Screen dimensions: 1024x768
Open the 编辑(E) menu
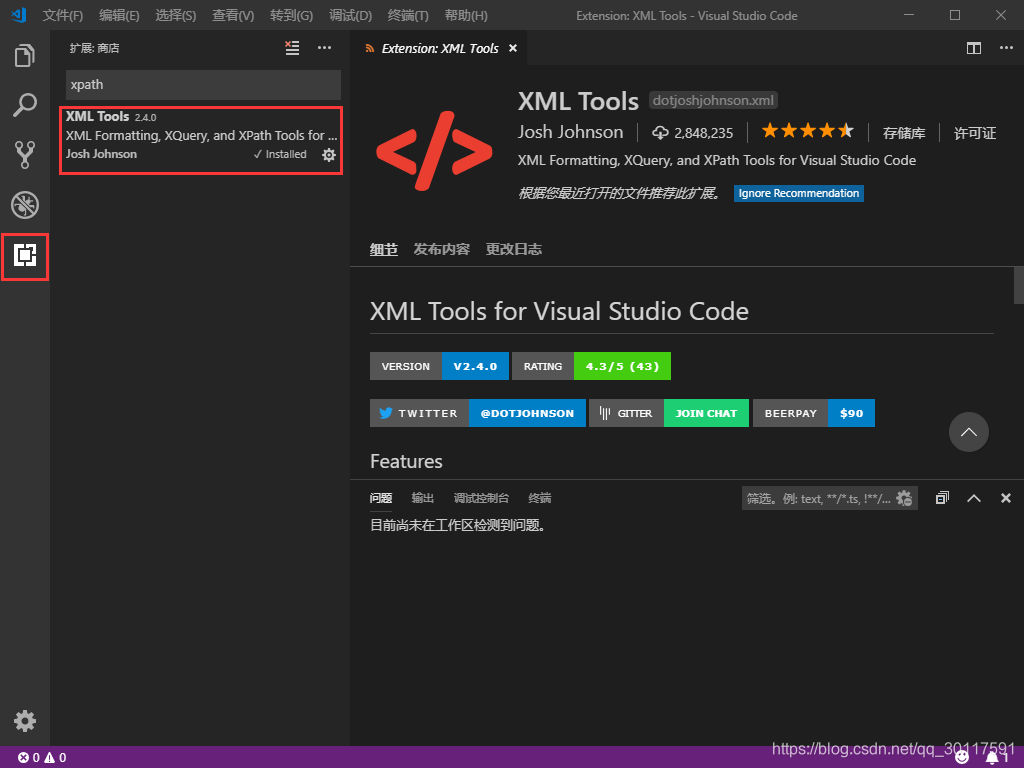pyautogui.click(x=120, y=16)
